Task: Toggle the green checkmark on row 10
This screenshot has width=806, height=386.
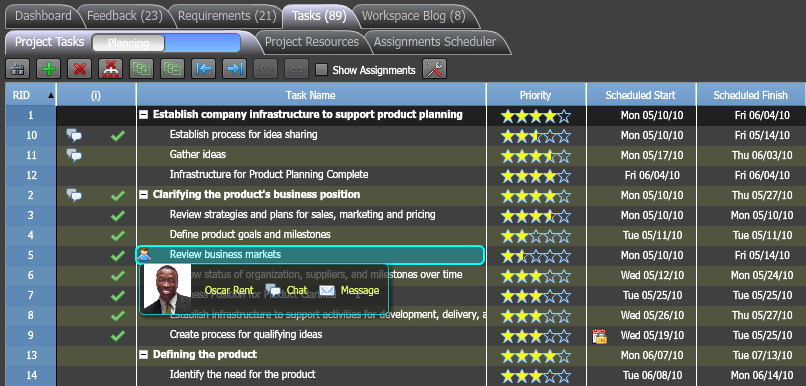Action: click(118, 136)
